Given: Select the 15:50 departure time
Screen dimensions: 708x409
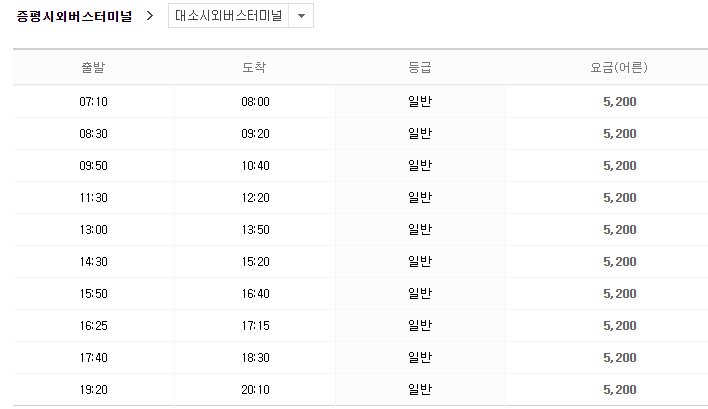Looking at the screenshot, I should point(93,294).
